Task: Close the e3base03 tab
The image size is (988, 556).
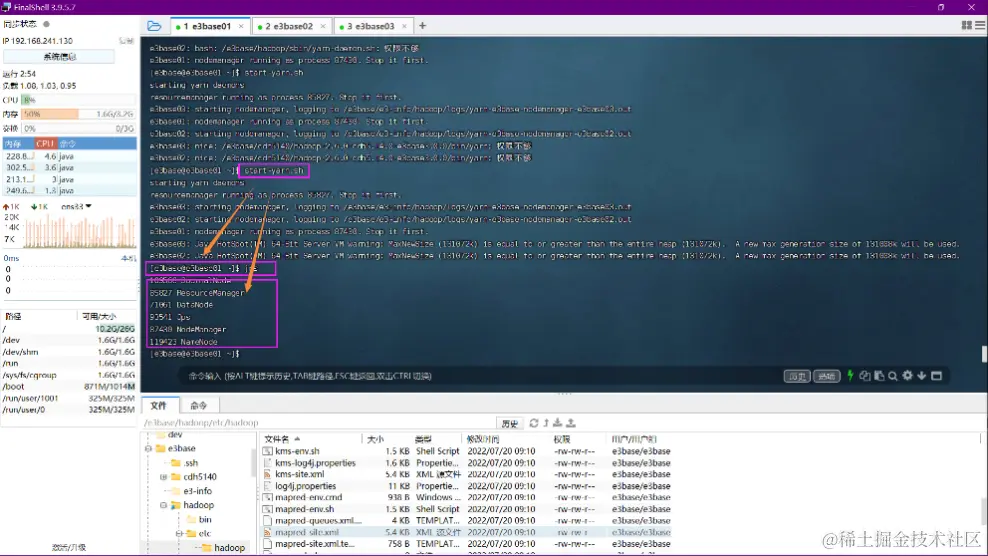Action: pyautogui.click(x=405, y=26)
